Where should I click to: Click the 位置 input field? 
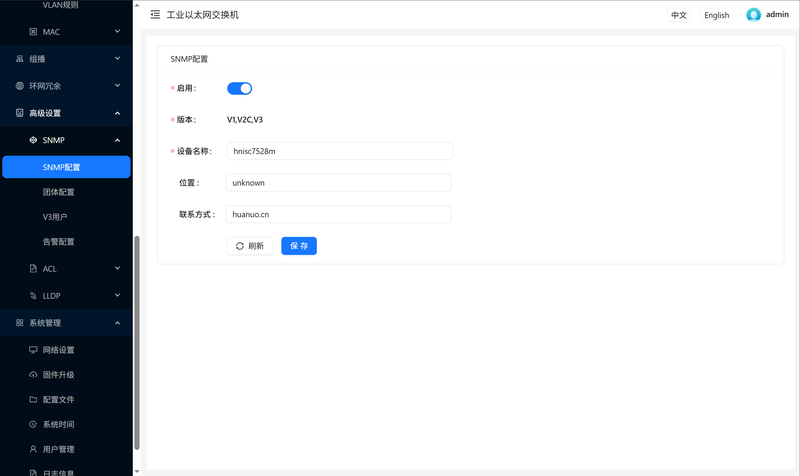[339, 183]
